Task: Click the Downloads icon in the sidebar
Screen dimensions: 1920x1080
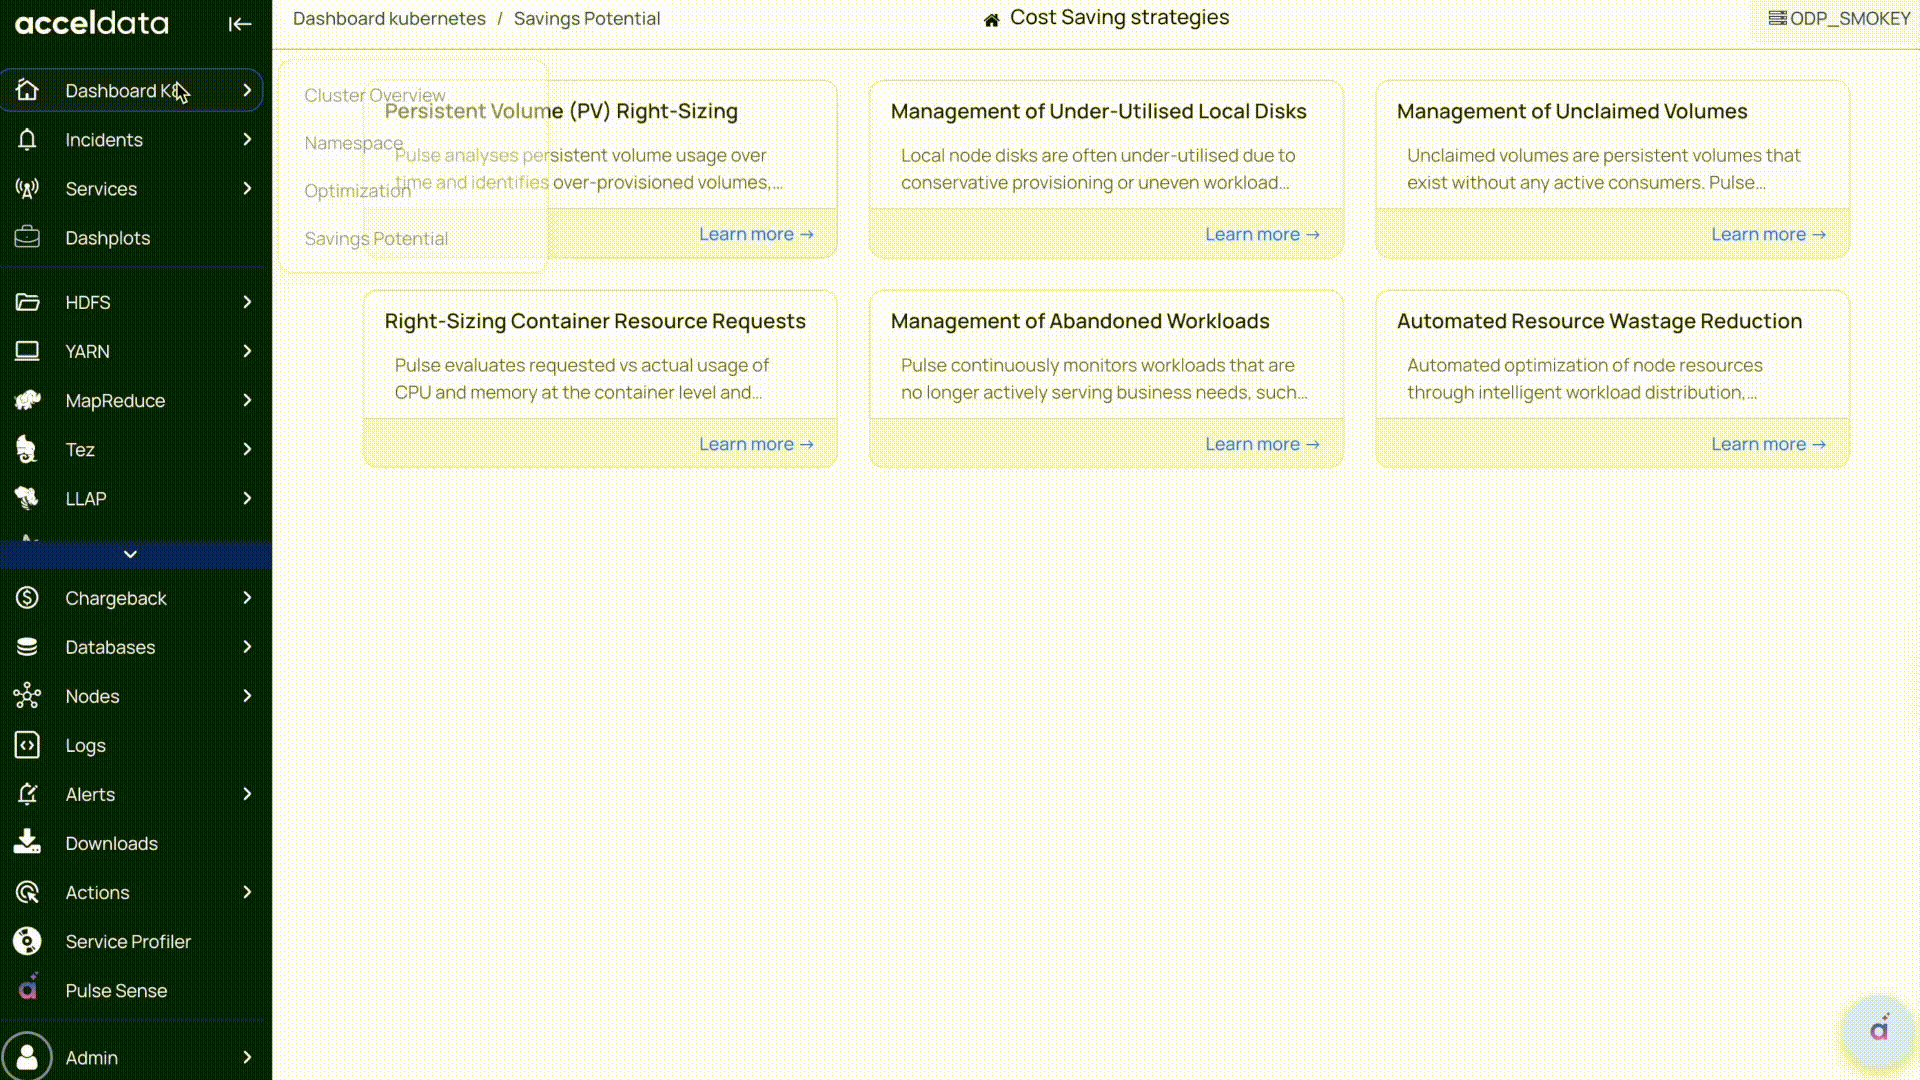Action: coord(27,843)
